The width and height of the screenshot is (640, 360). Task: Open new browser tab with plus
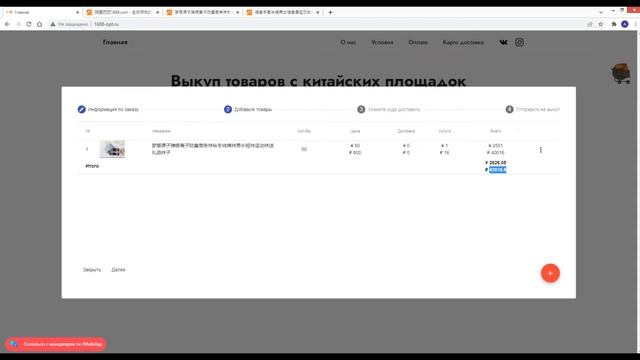click(x=330, y=12)
